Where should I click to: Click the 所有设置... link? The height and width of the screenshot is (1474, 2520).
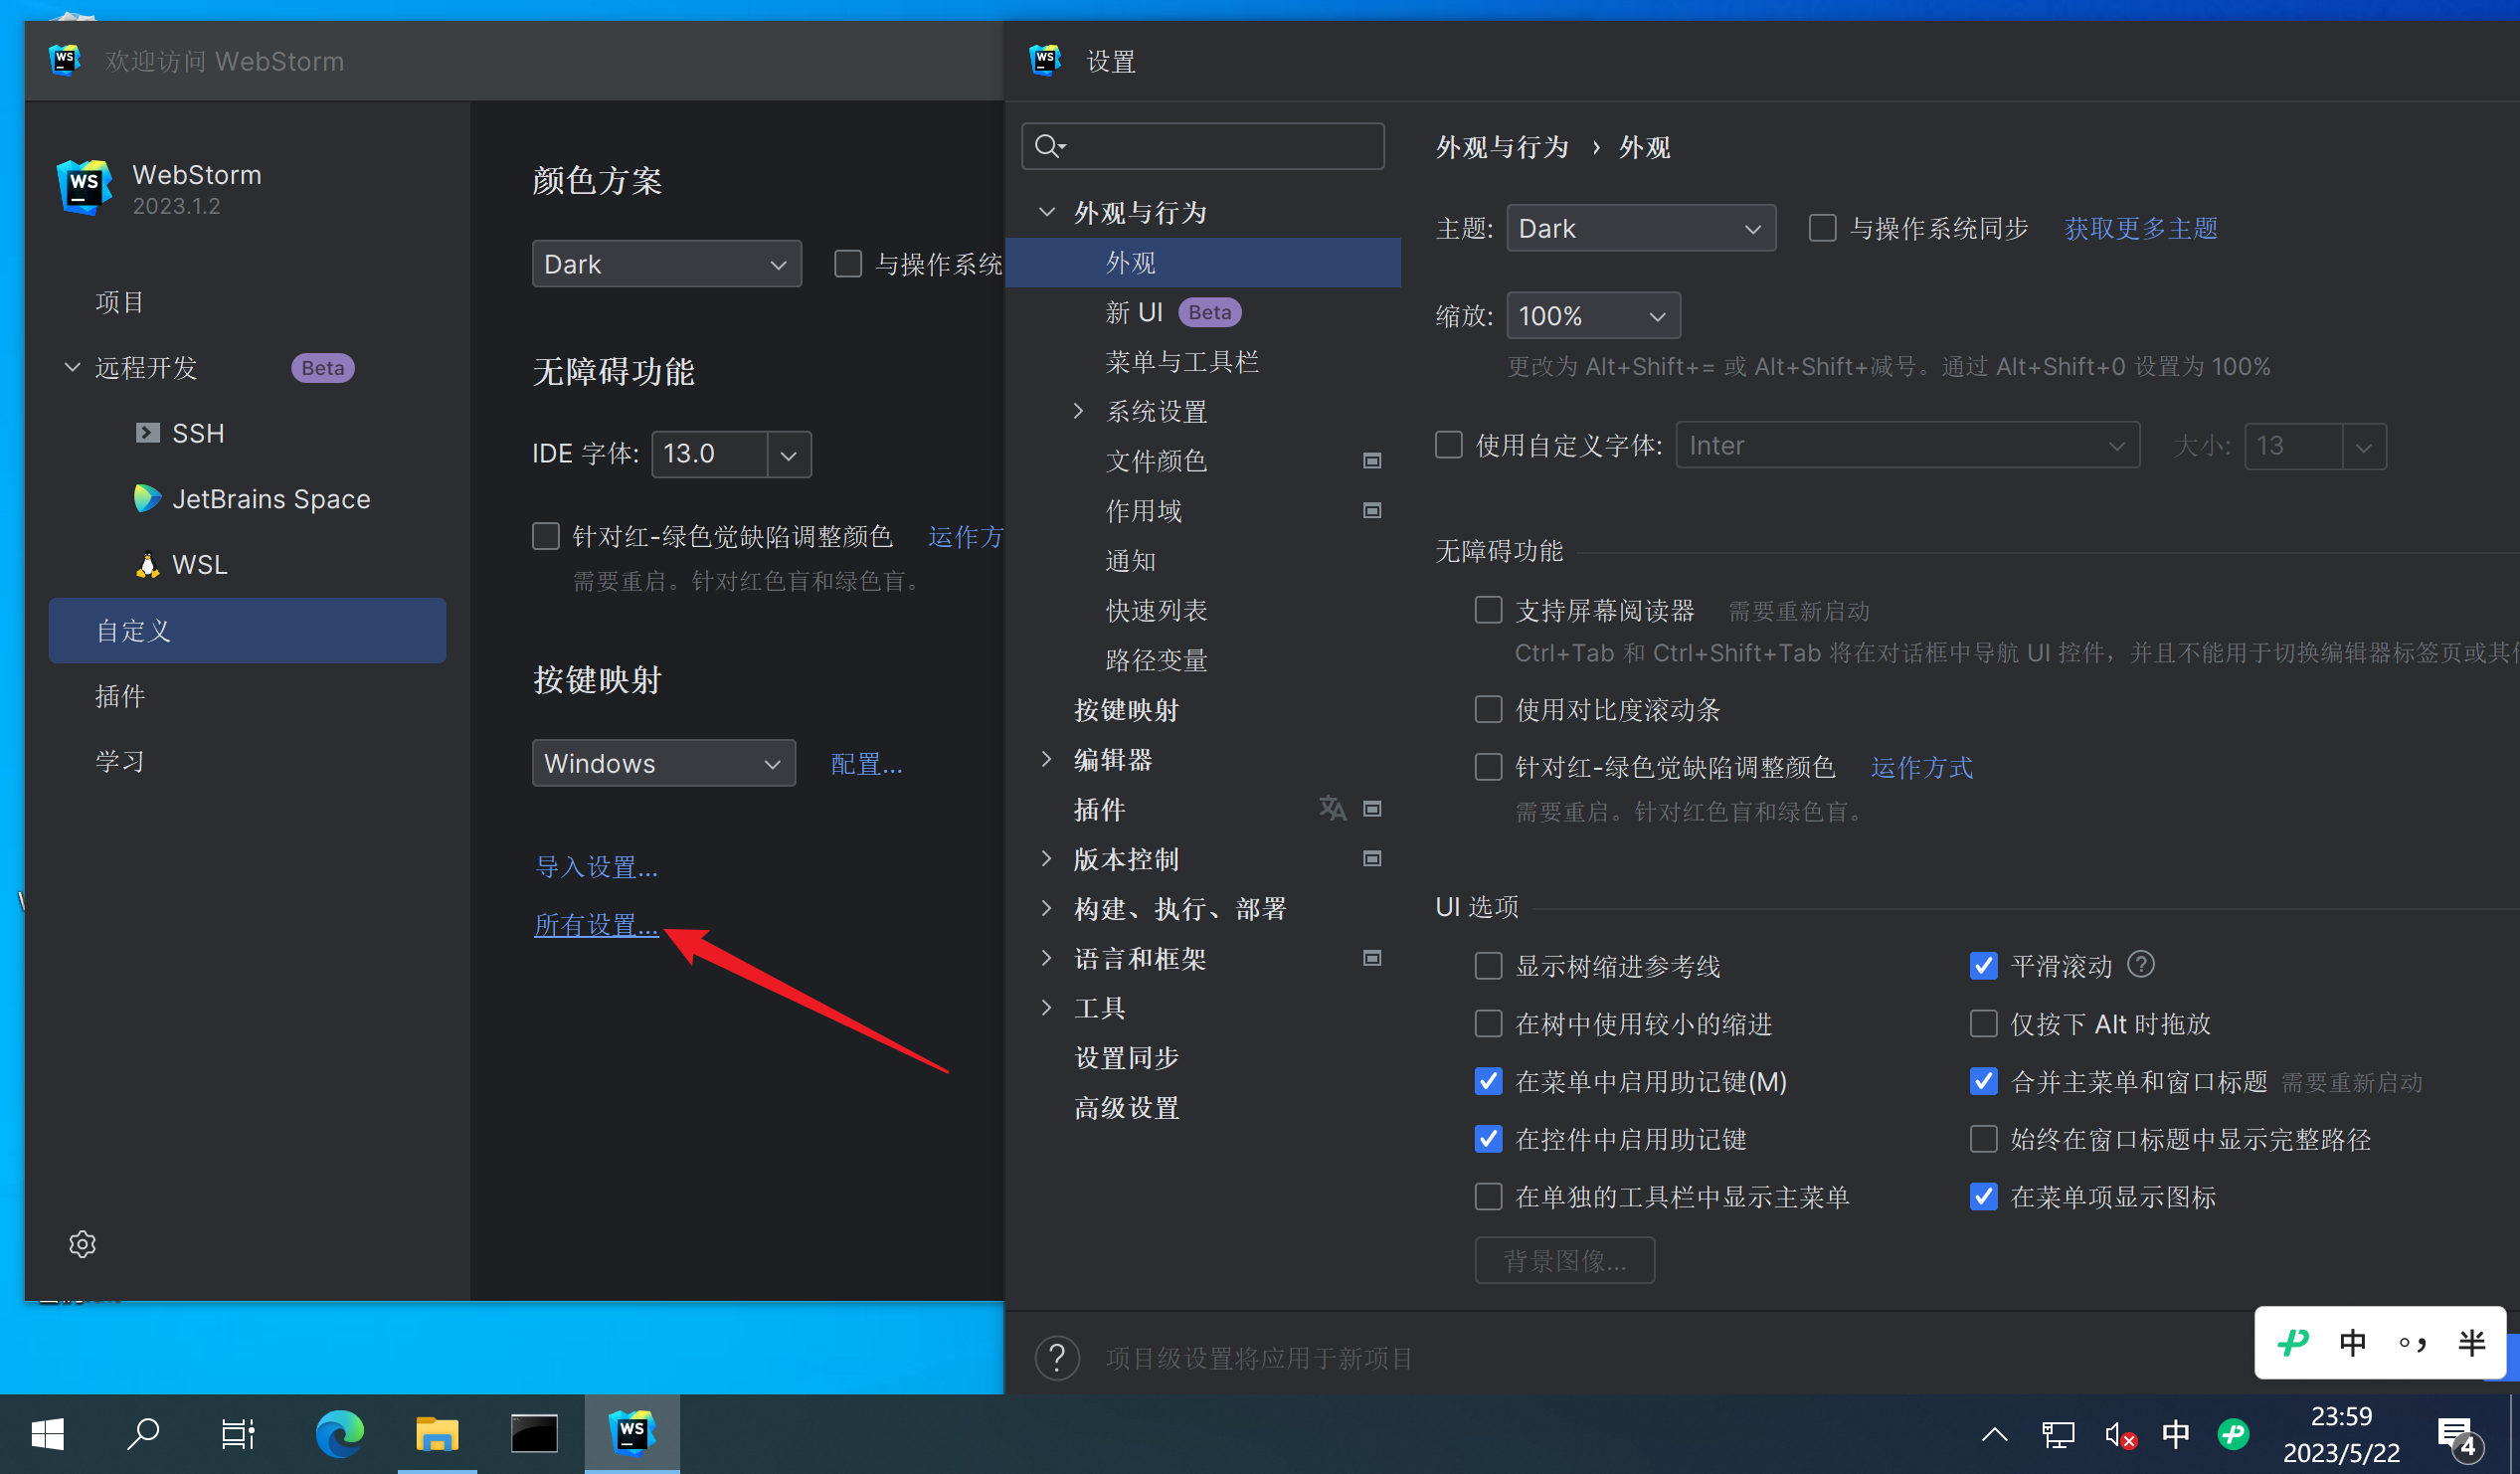(x=596, y=925)
